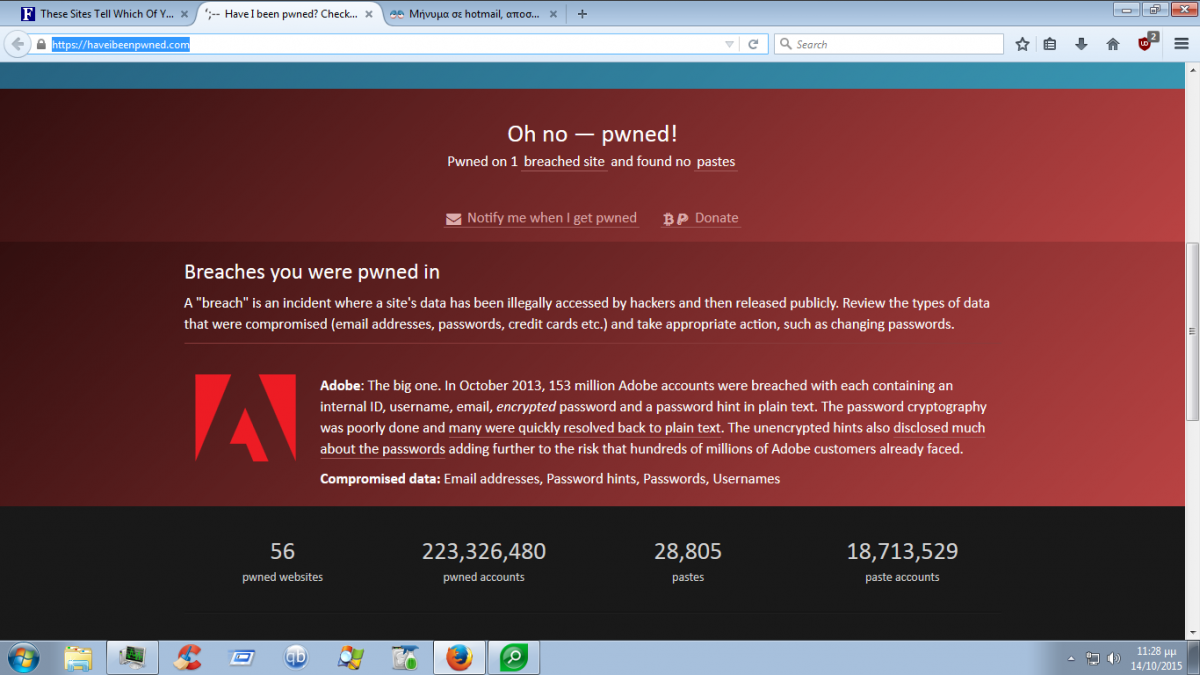The width and height of the screenshot is (1200, 675).
Task: Open URL history dropdown arrow
Action: (729, 45)
